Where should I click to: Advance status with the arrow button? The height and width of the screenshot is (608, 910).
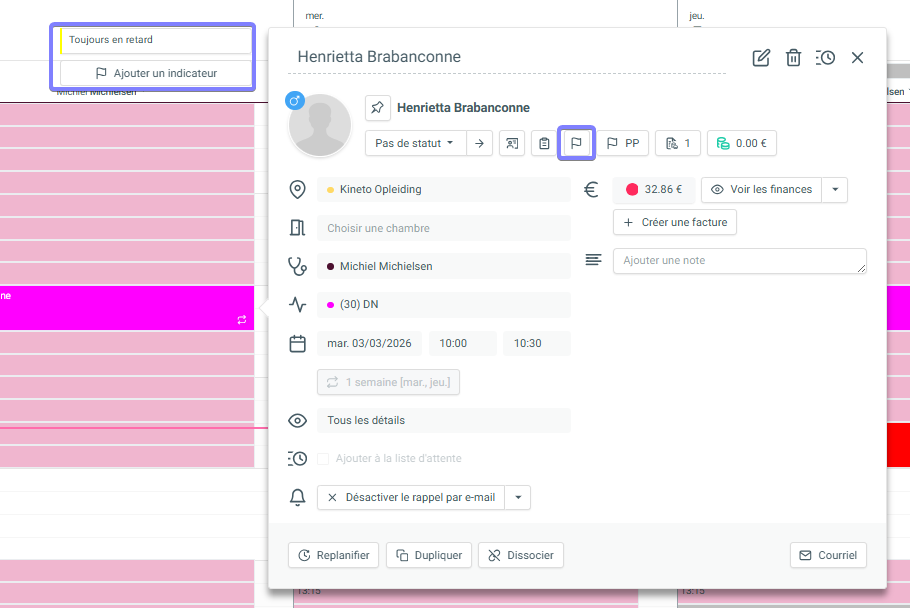point(480,143)
